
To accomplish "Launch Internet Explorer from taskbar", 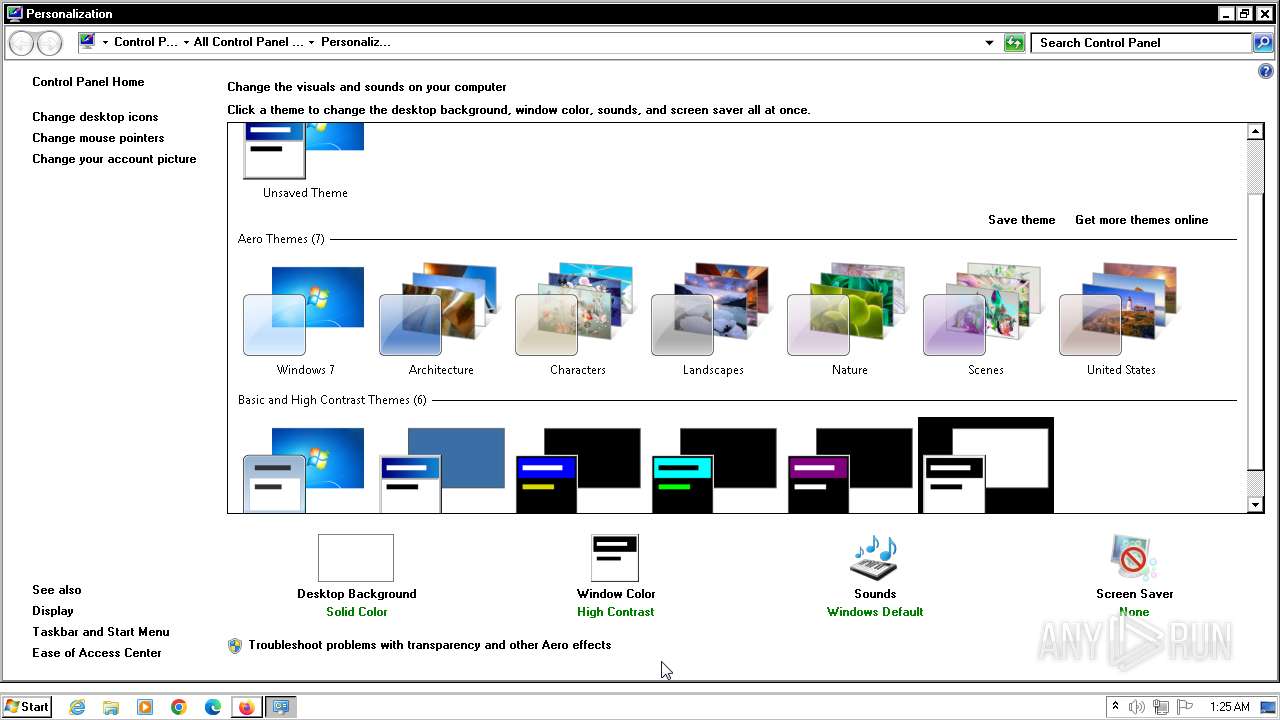I will [77, 707].
